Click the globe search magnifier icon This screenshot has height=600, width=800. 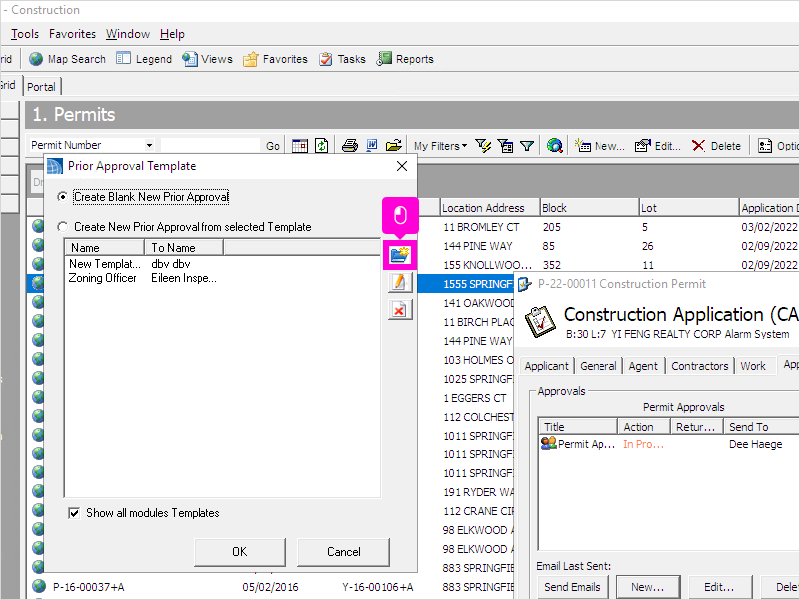click(x=555, y=146)
